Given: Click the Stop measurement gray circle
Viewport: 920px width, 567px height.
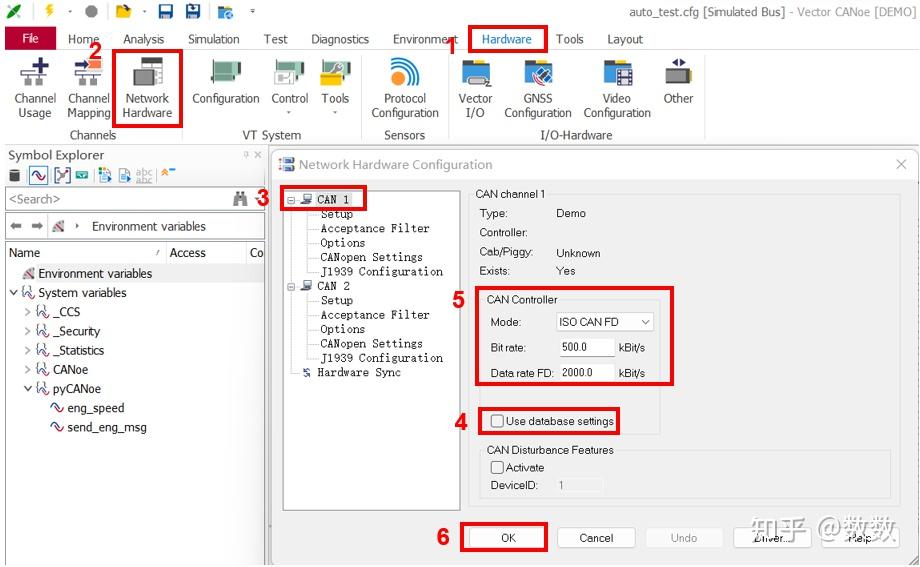Looking at the screenshot, I should [91, 11].
